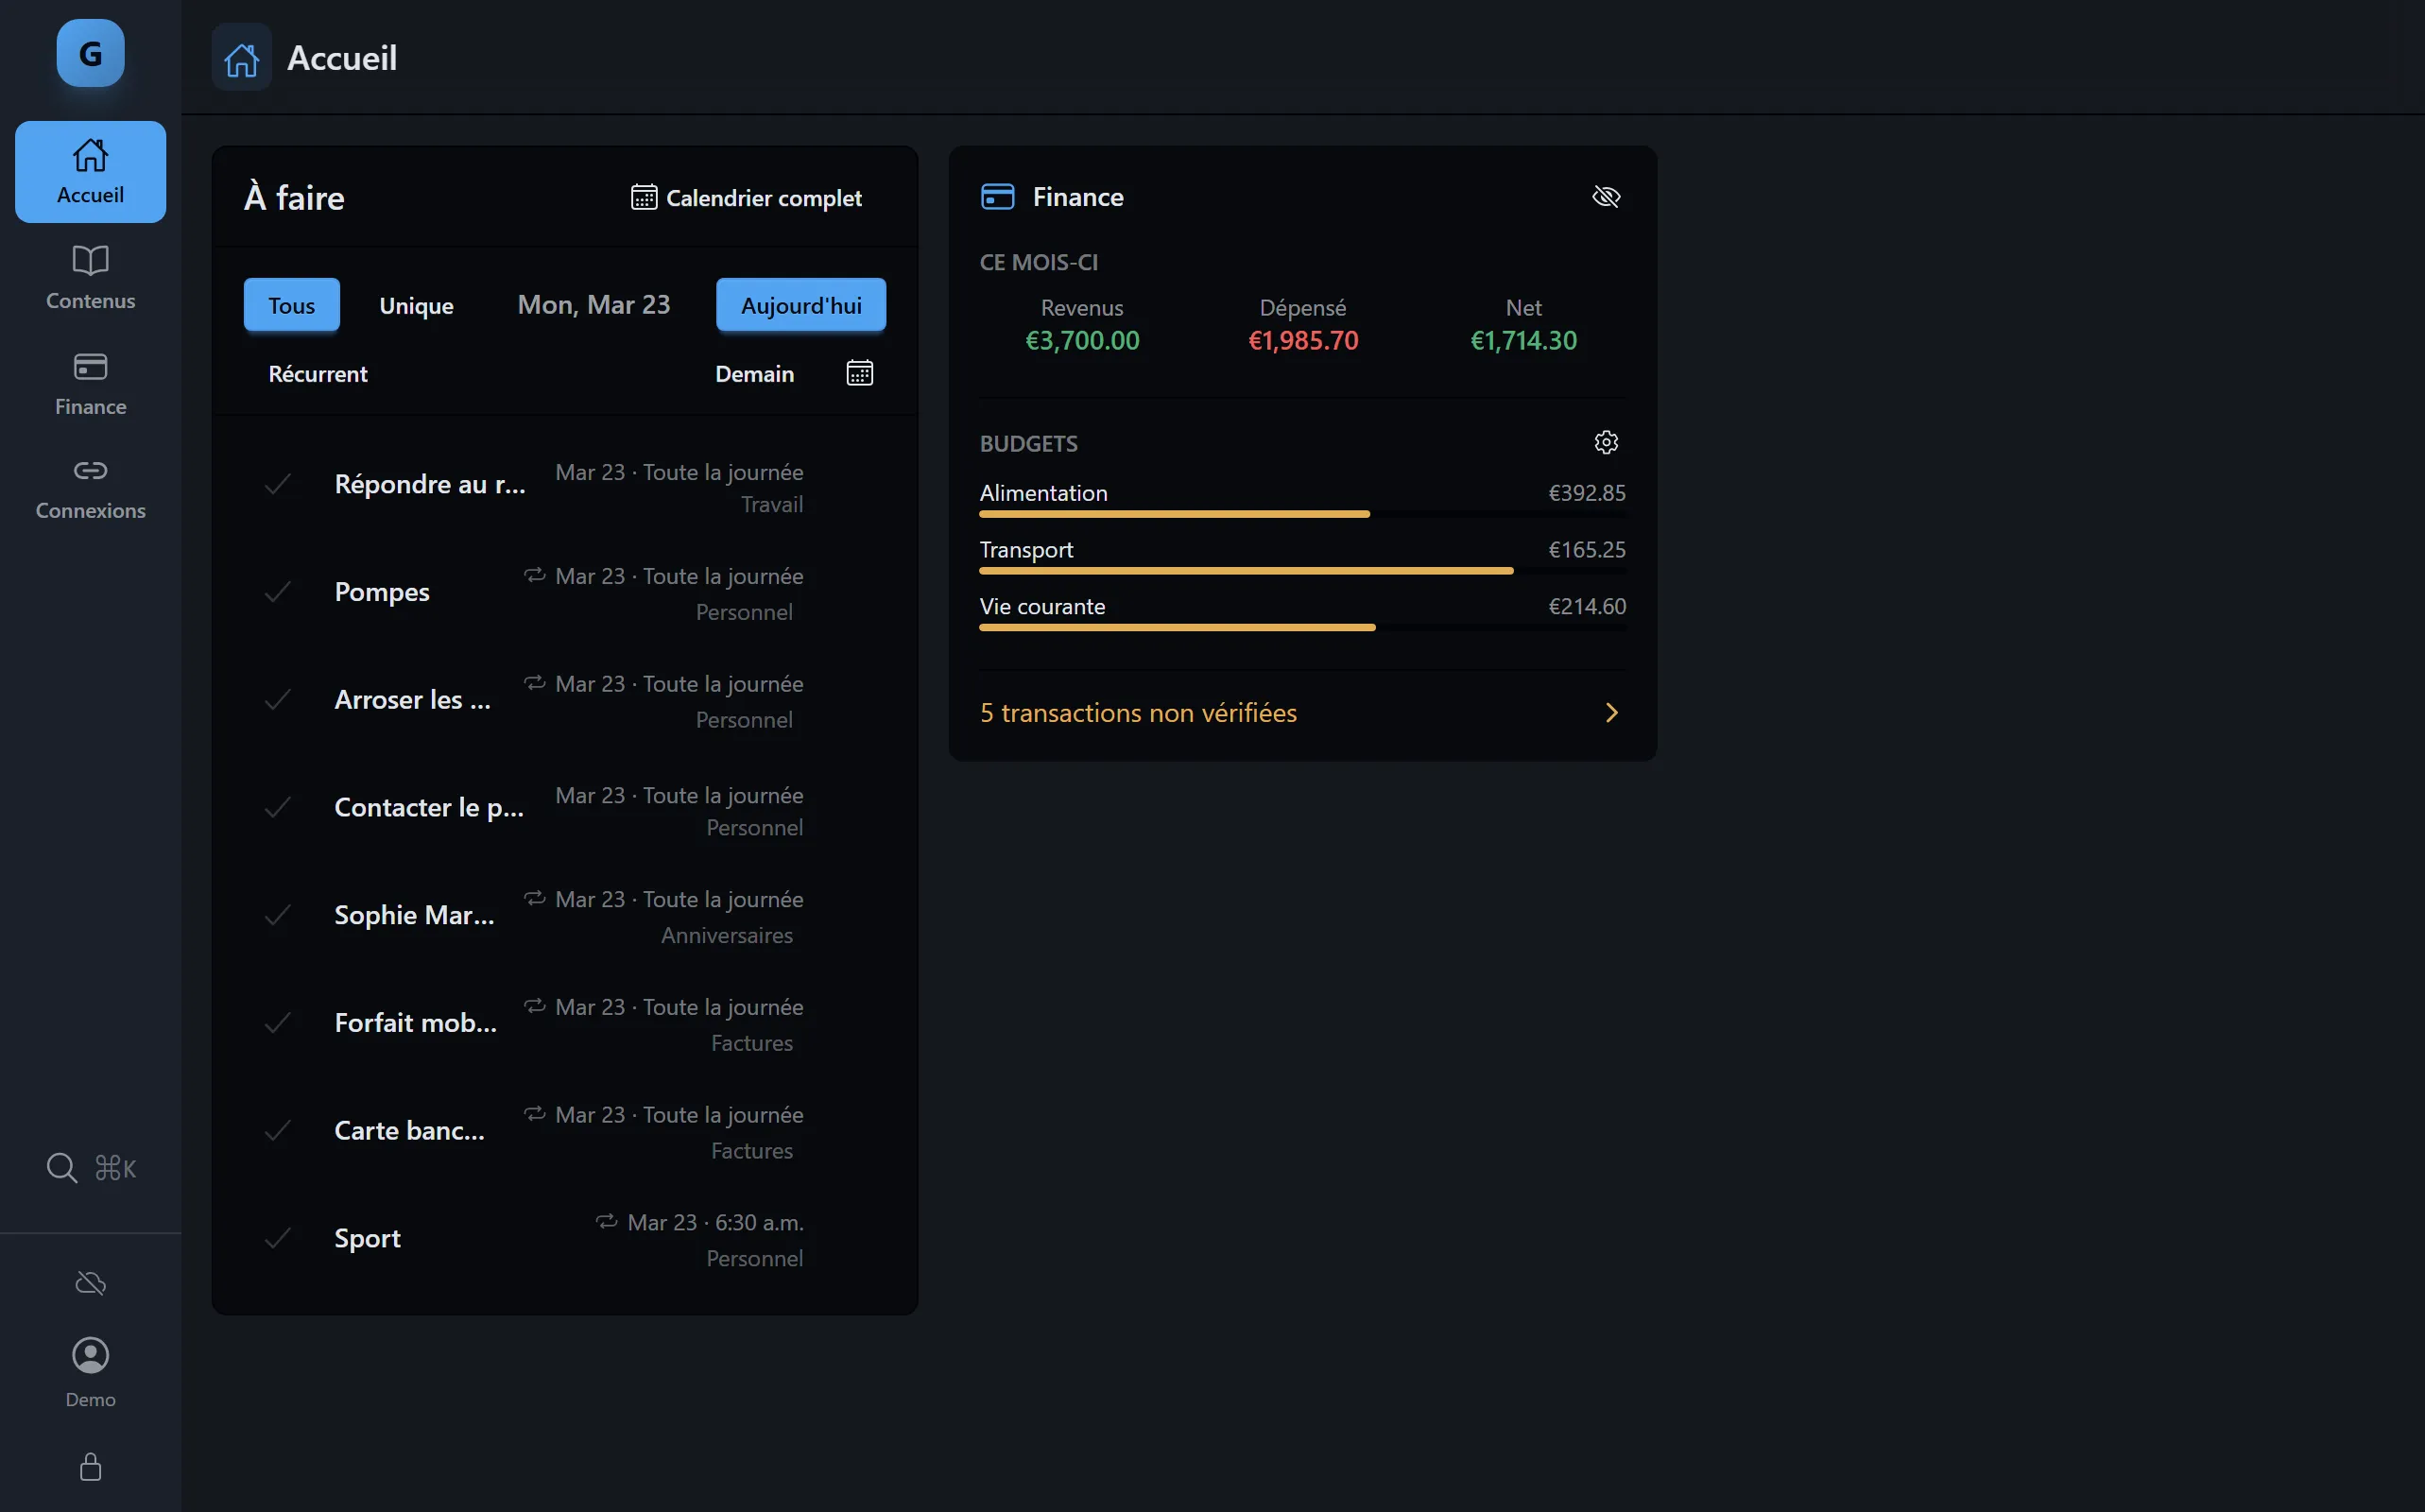Open the Mon, Mar 23 date selector

(592, 304)
